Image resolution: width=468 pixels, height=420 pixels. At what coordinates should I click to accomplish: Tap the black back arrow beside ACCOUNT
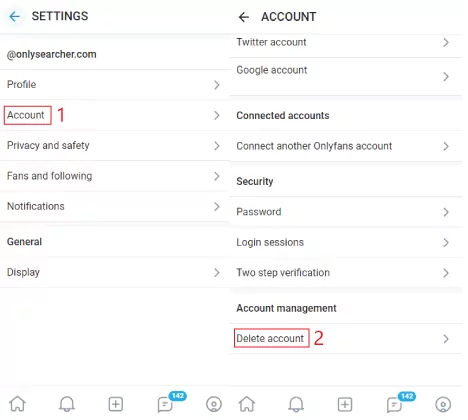tap(244, 17)
